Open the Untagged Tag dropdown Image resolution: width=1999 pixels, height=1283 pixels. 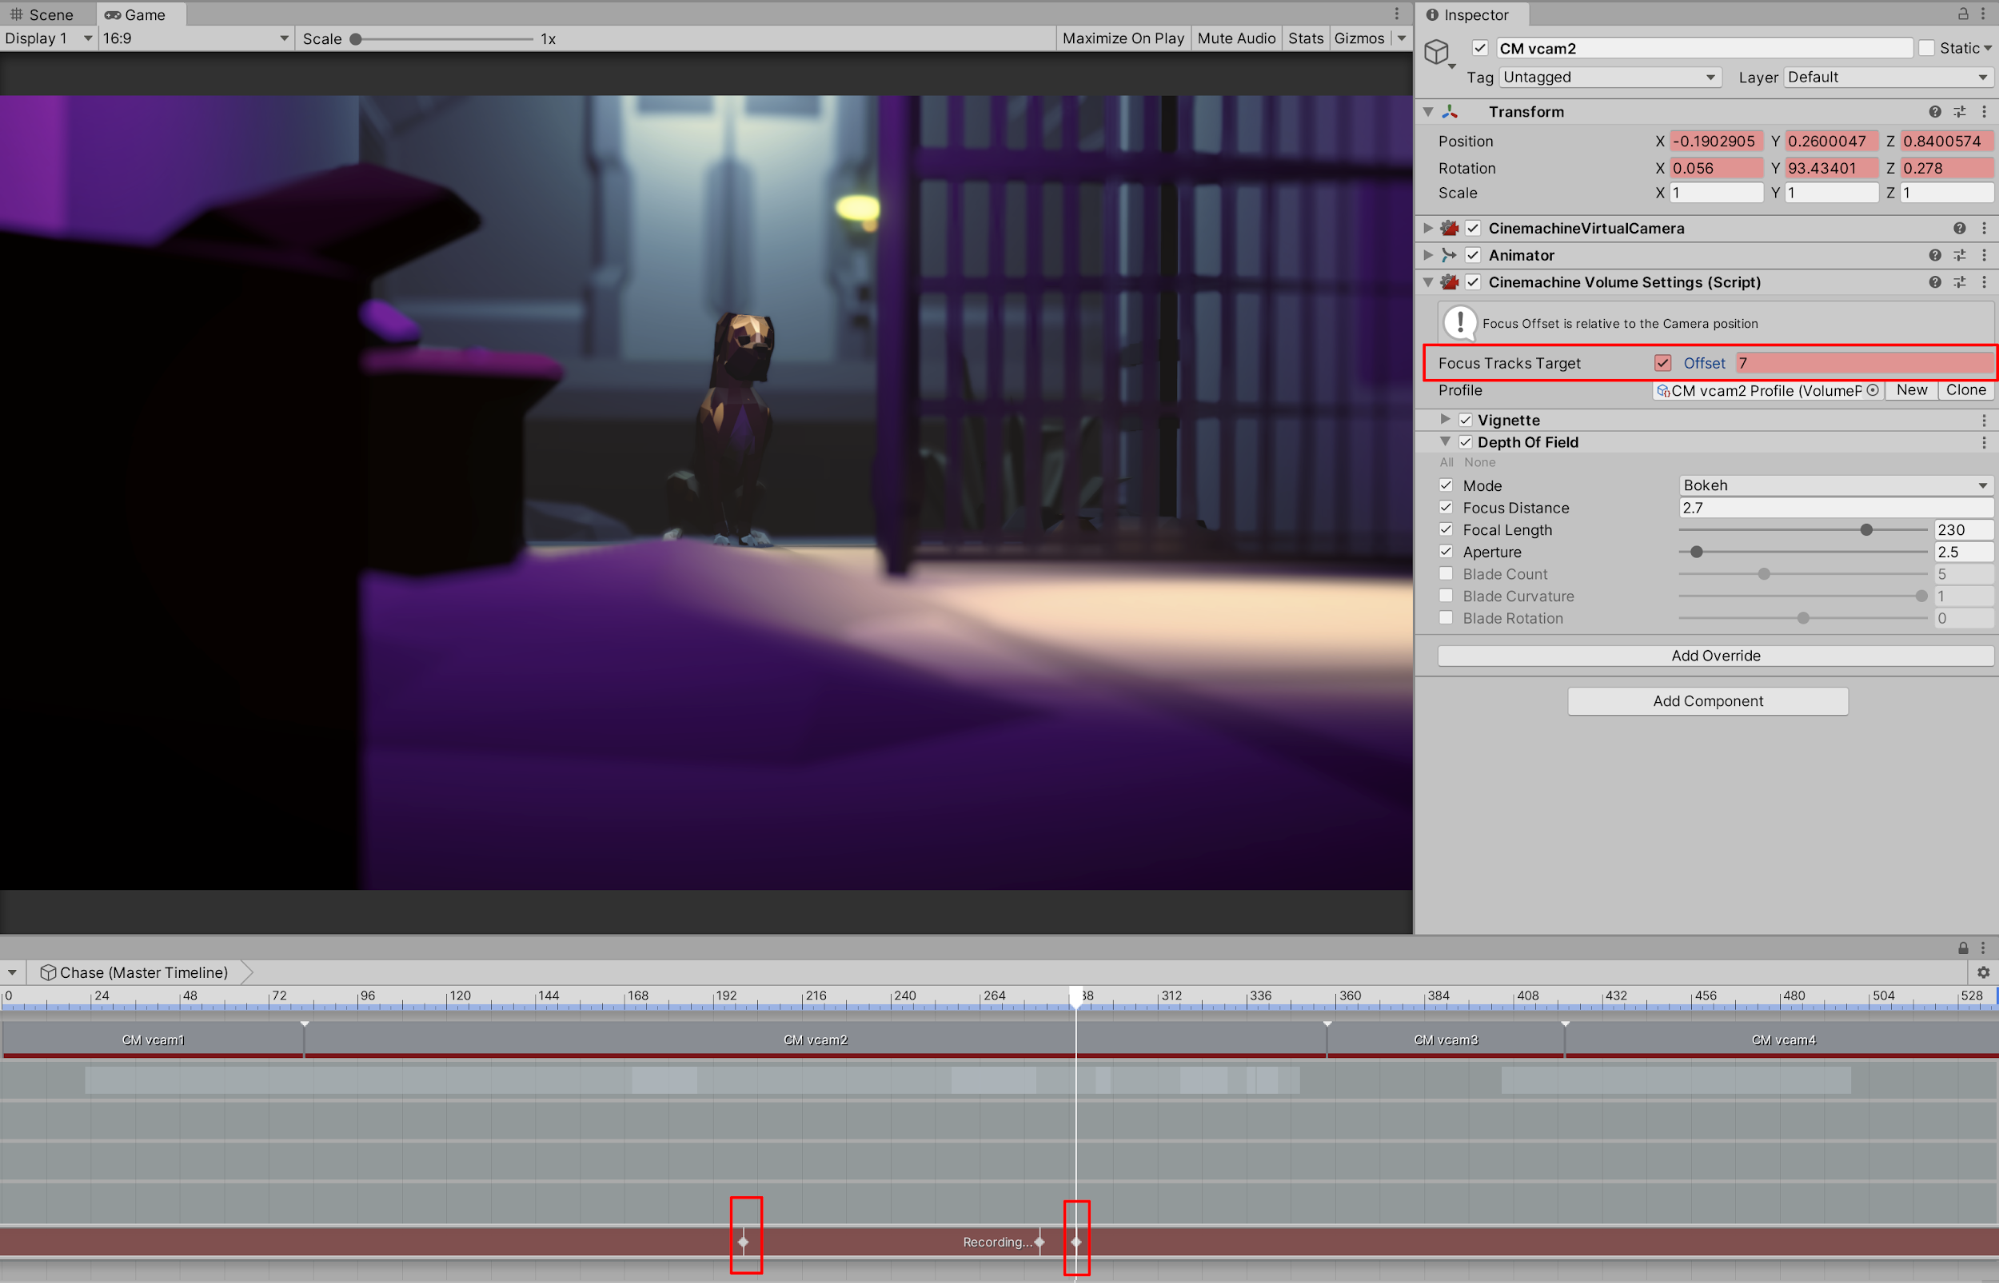tap(1609, 77)
